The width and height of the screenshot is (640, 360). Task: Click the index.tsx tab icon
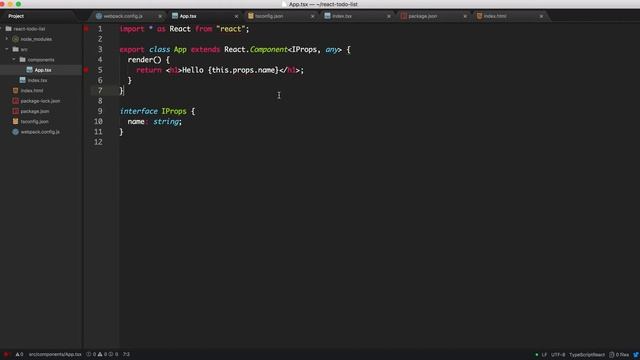click(327, 16)
